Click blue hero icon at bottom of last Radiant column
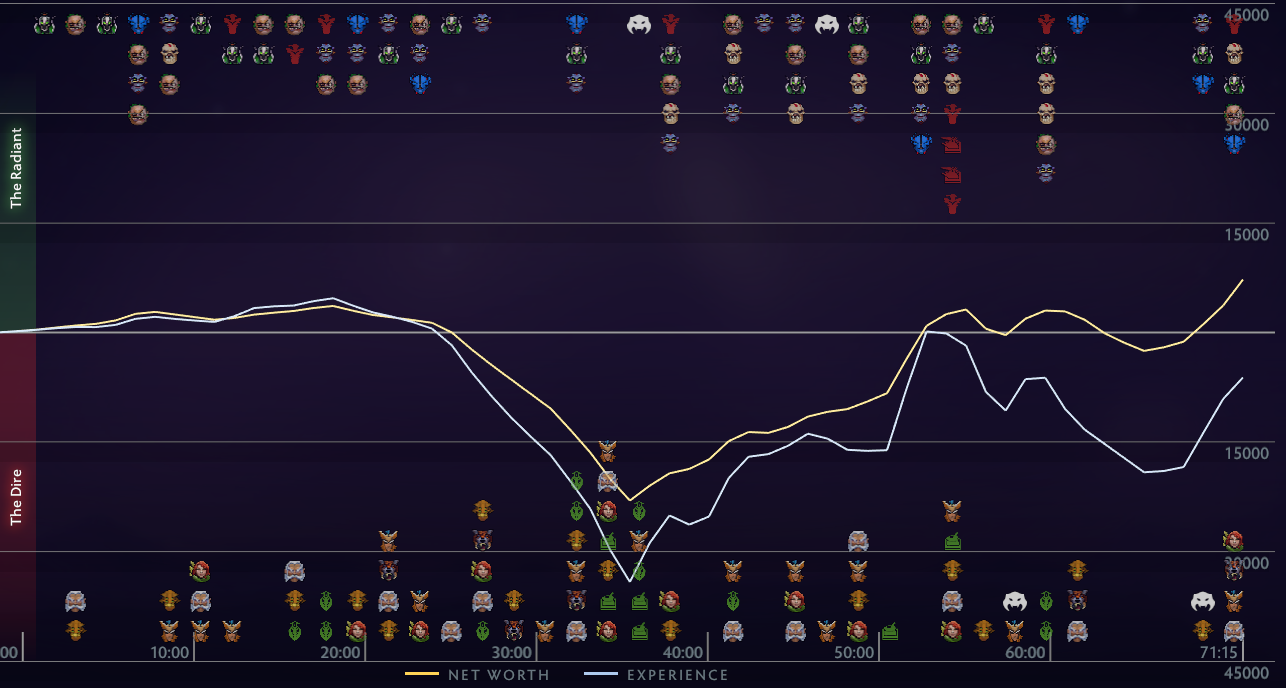This screenshot has width=1286, height=688. 1234,144
